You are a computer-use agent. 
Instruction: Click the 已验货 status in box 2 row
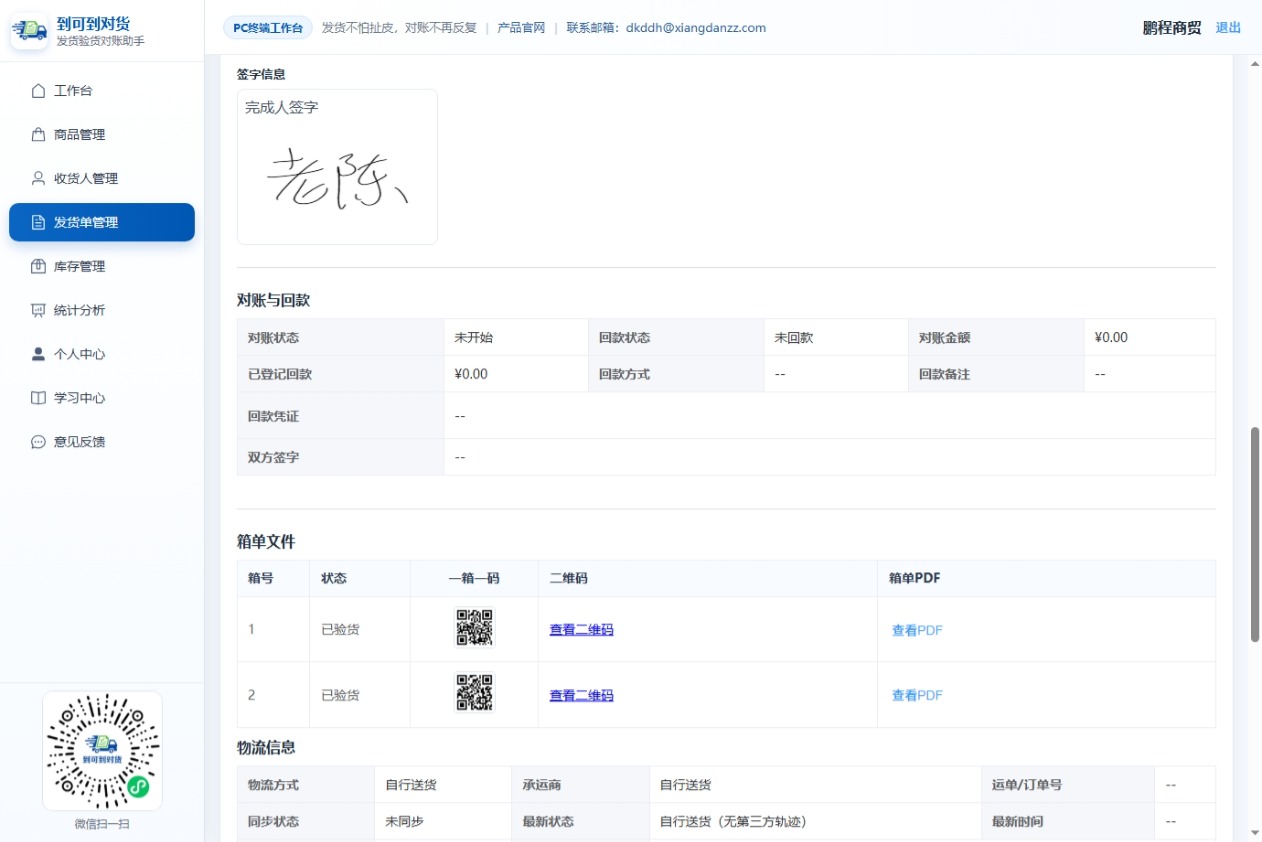(x=340, y=695)
